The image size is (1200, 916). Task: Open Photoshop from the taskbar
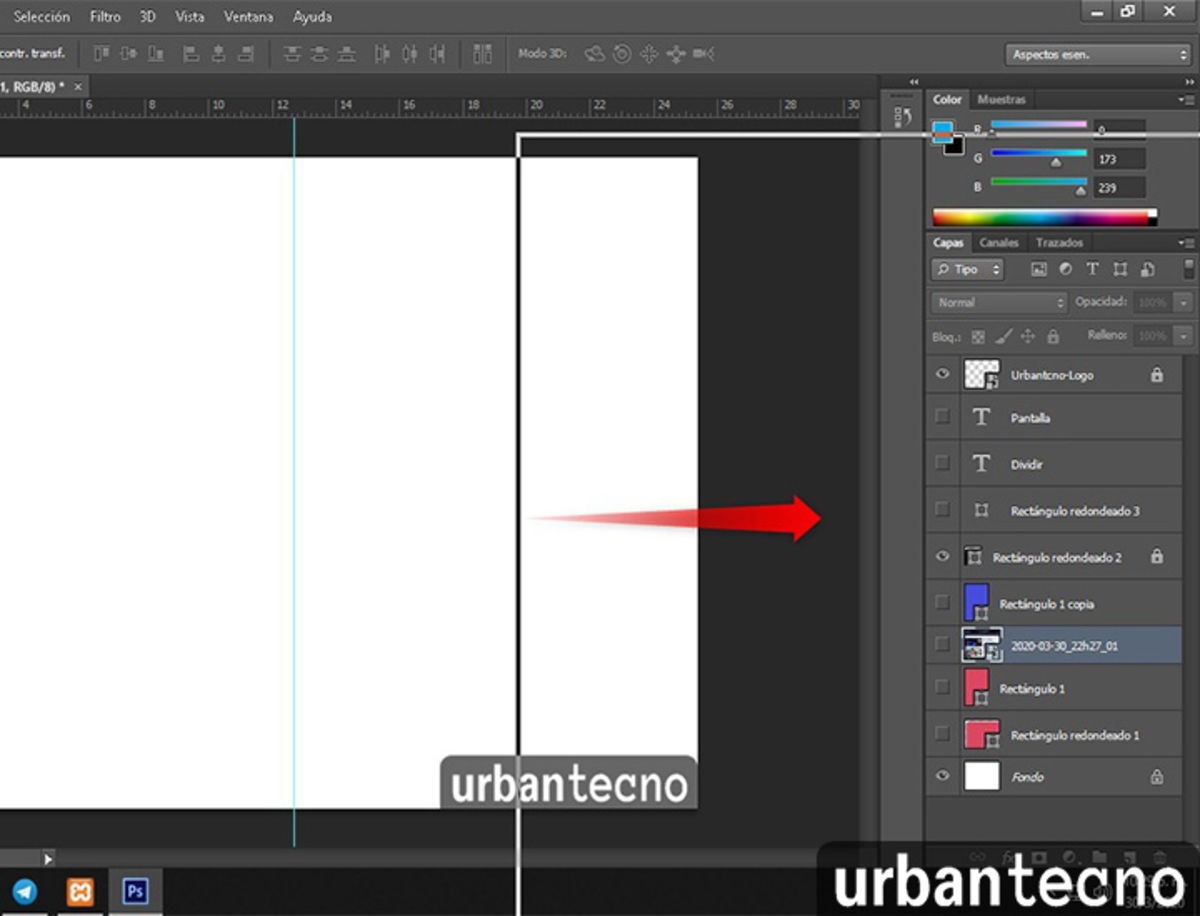[135, 890]
